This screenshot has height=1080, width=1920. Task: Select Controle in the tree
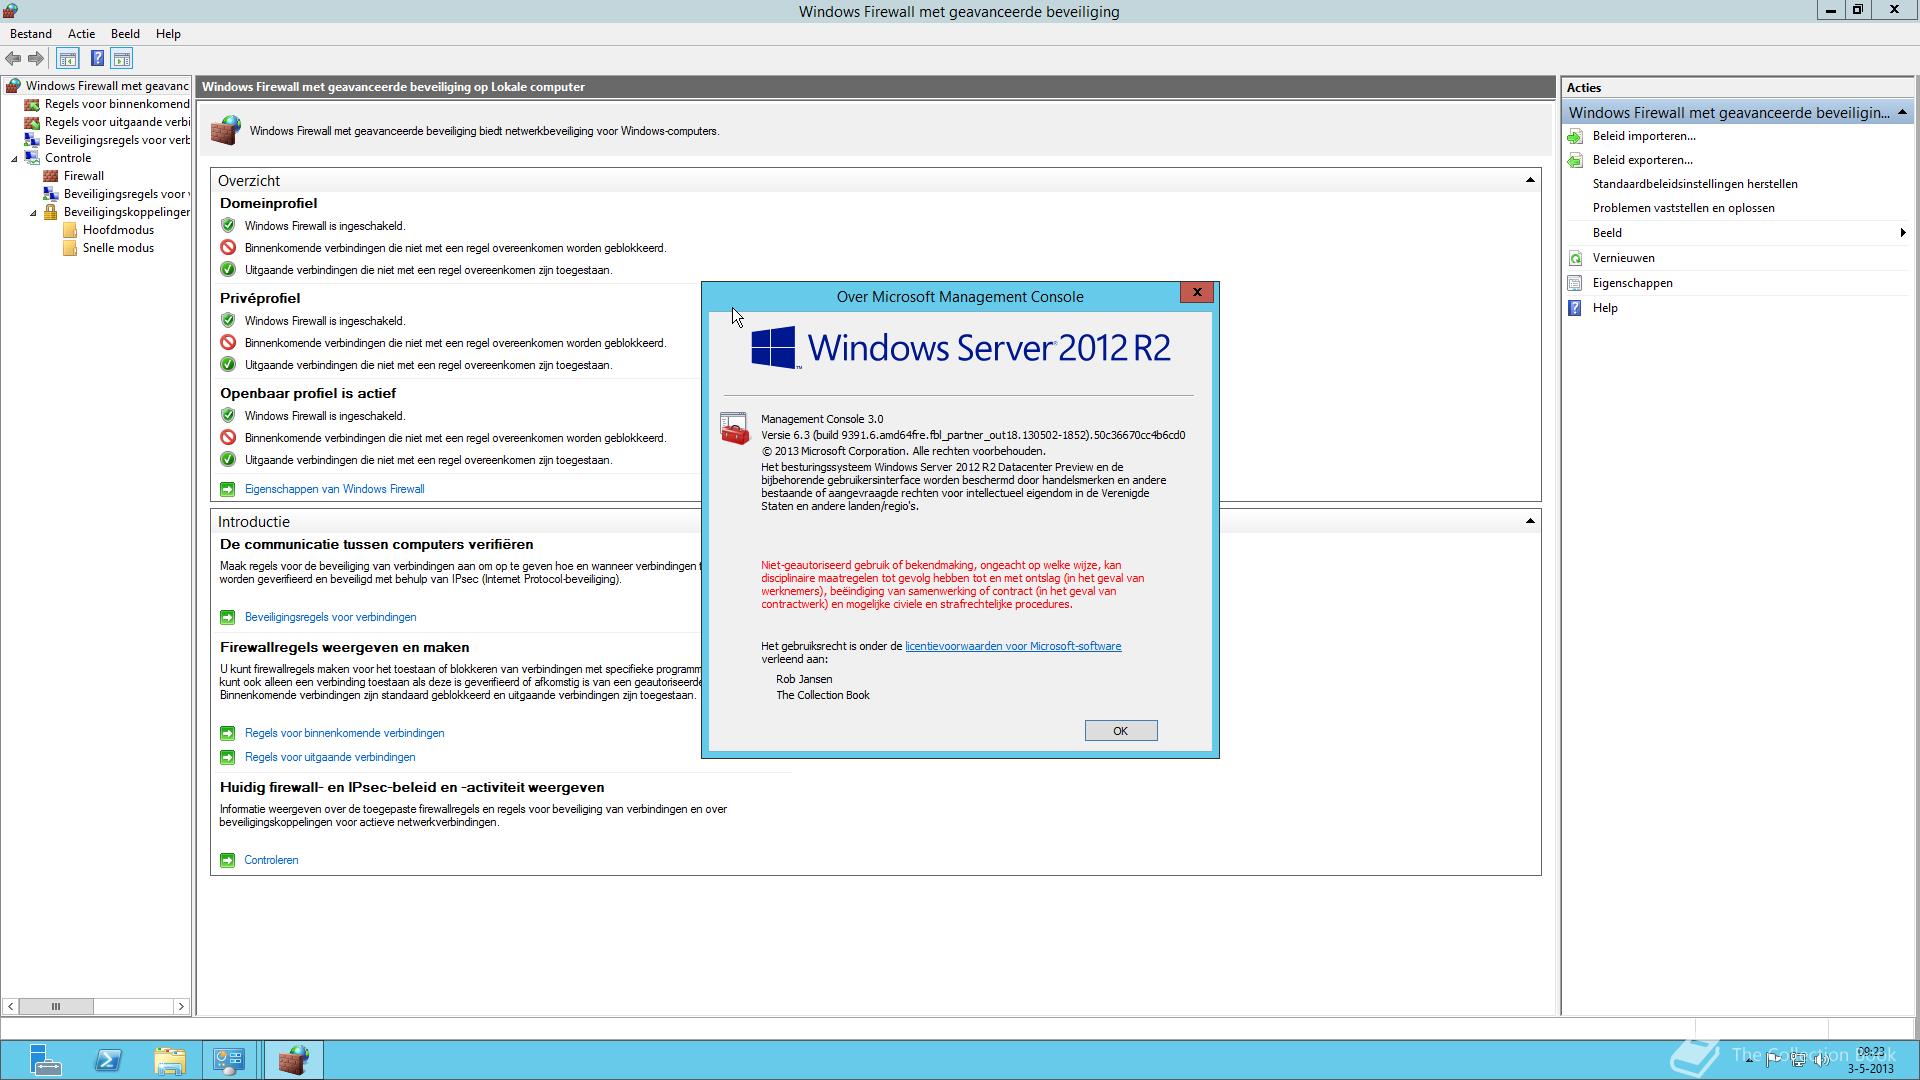(68, 158)
